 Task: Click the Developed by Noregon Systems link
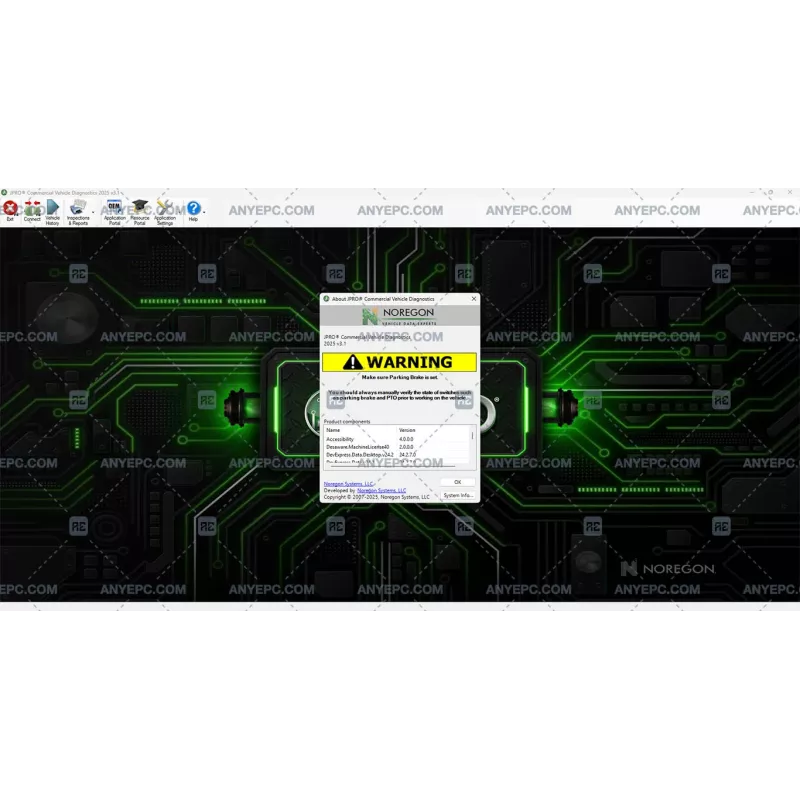[x=381, y=489]
